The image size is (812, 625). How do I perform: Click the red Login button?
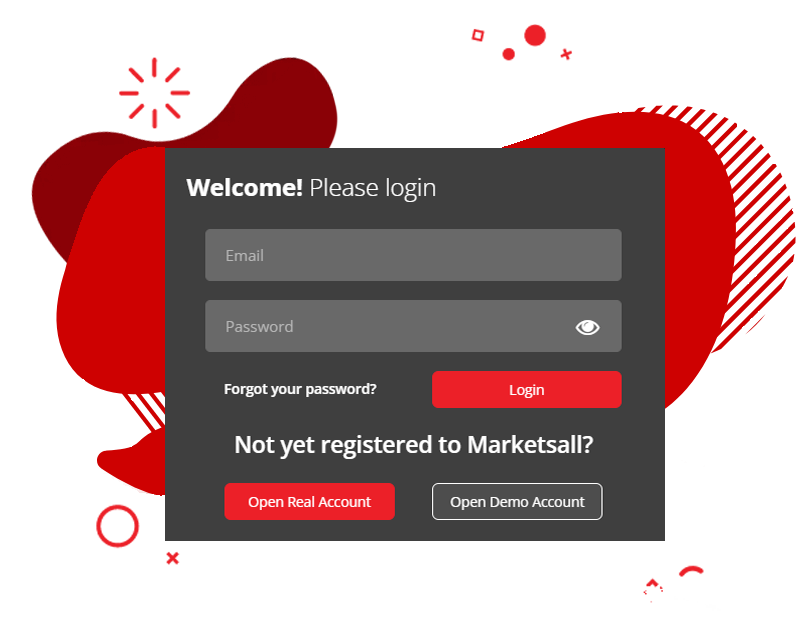pyautogui.click(x=527, y=389)
